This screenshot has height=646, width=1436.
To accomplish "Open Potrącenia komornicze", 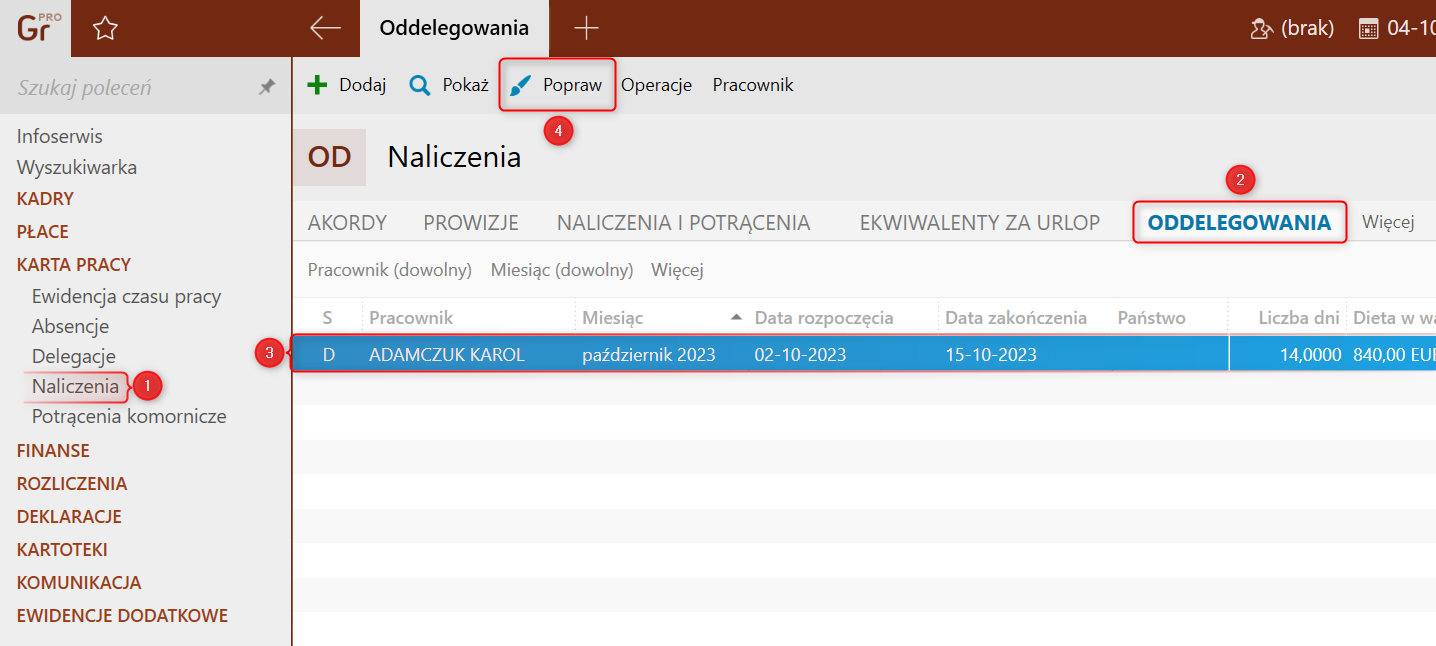I will tap(129, 416).
